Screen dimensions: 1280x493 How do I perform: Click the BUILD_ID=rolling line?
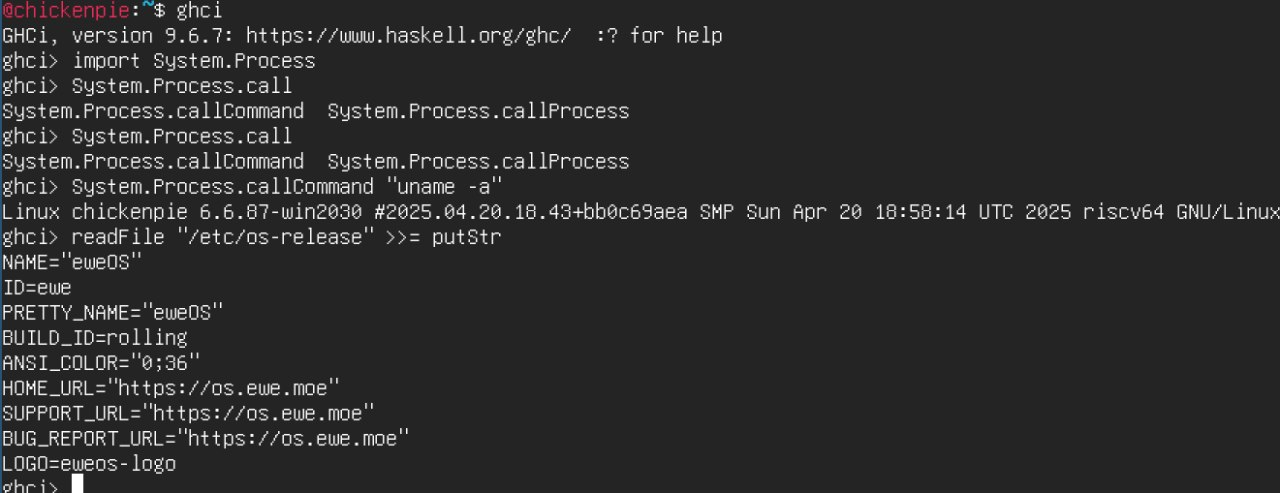(95, 338)
